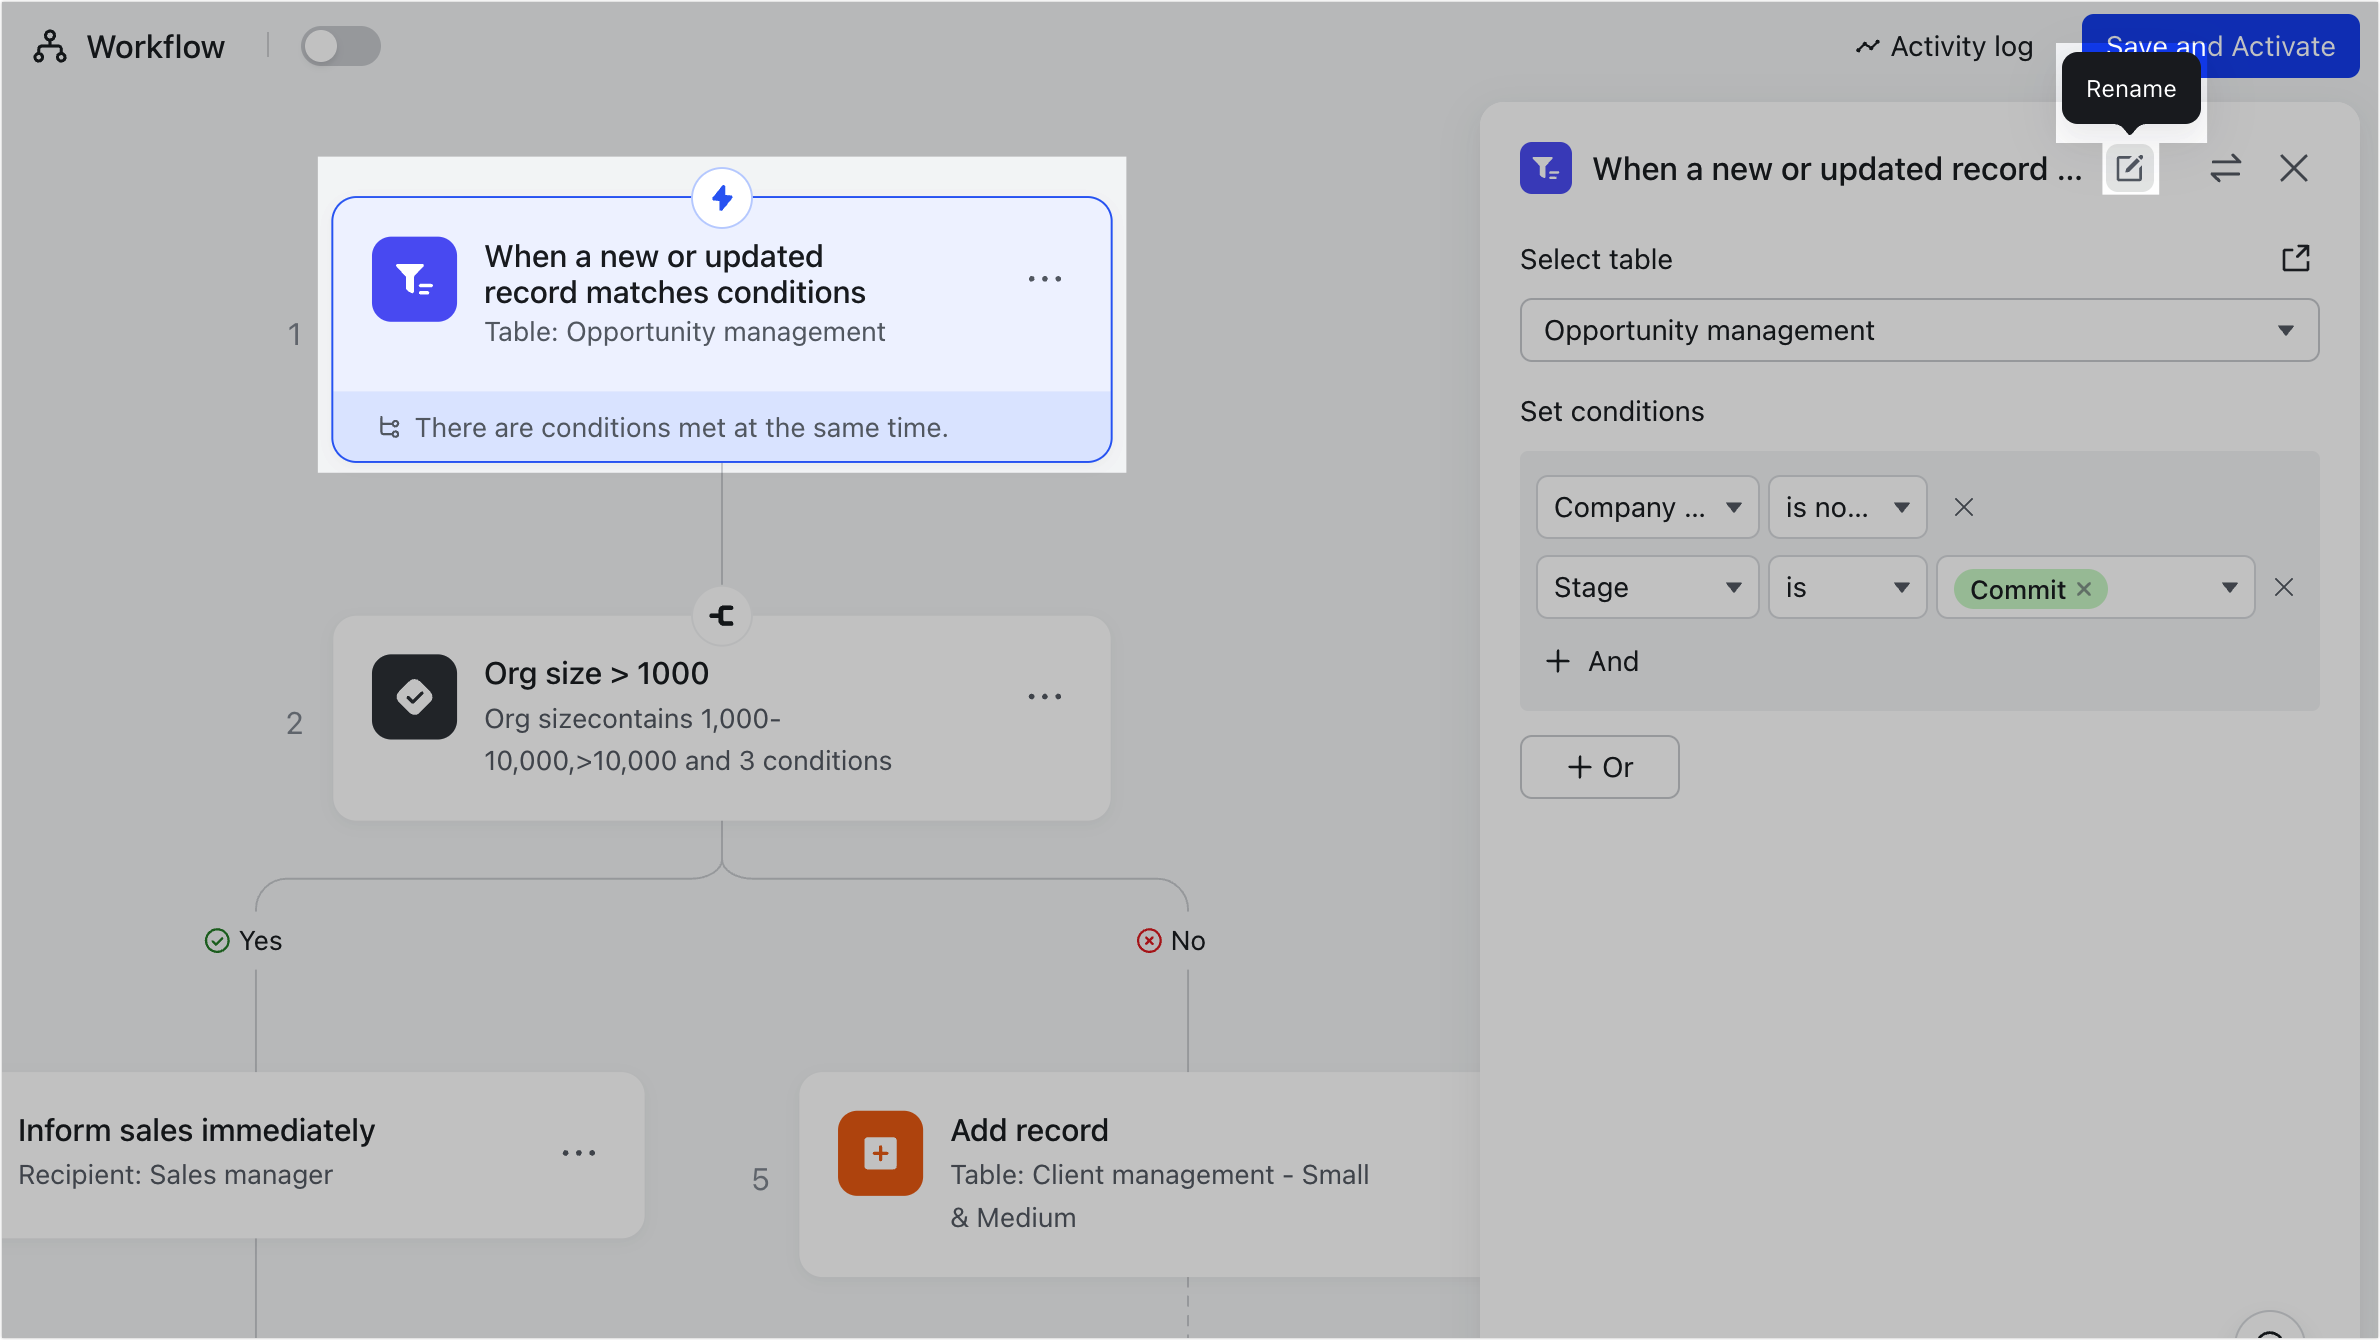Click the lightning trigger icon above step 1
Screen dimensions: 2380x1340
tap(722, 198)
